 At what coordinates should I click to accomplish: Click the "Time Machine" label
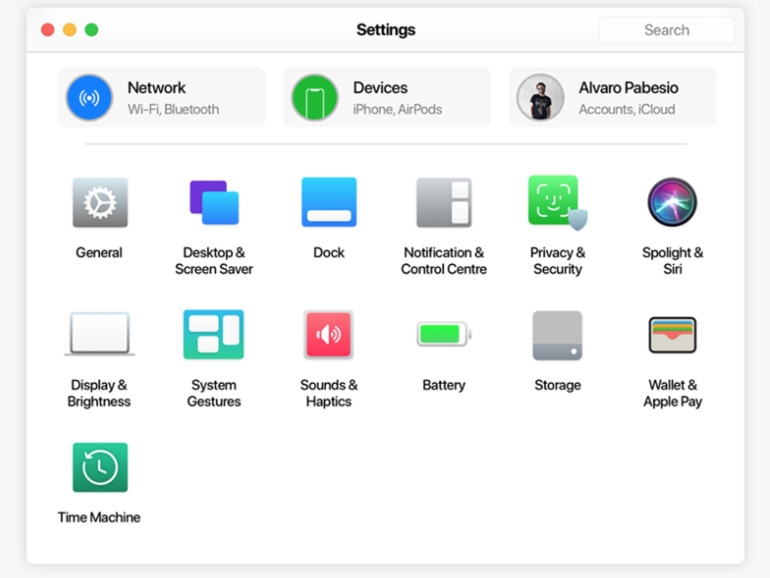pos(99,517)
